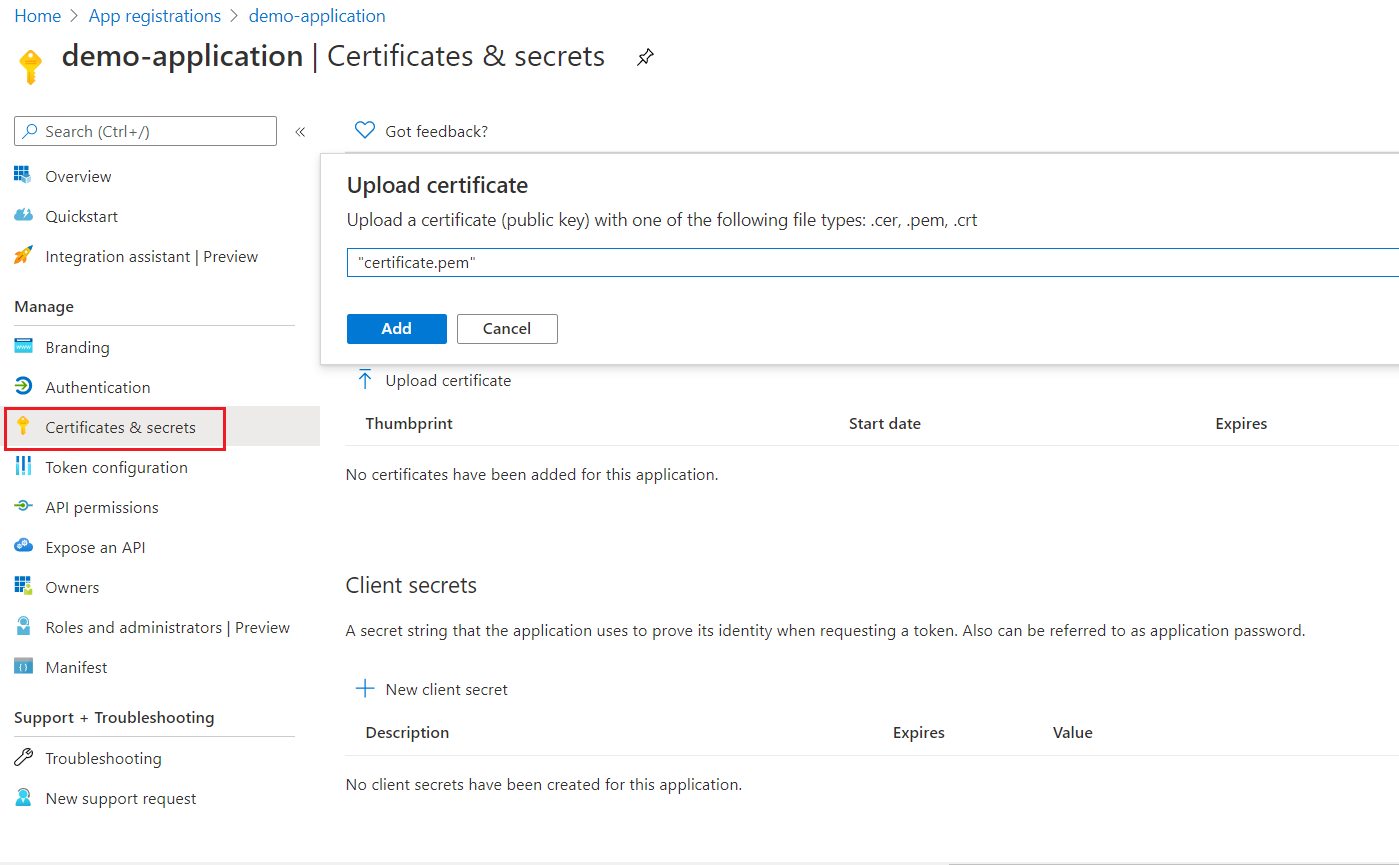Open the Troubleshooting section

pos(101,758)
